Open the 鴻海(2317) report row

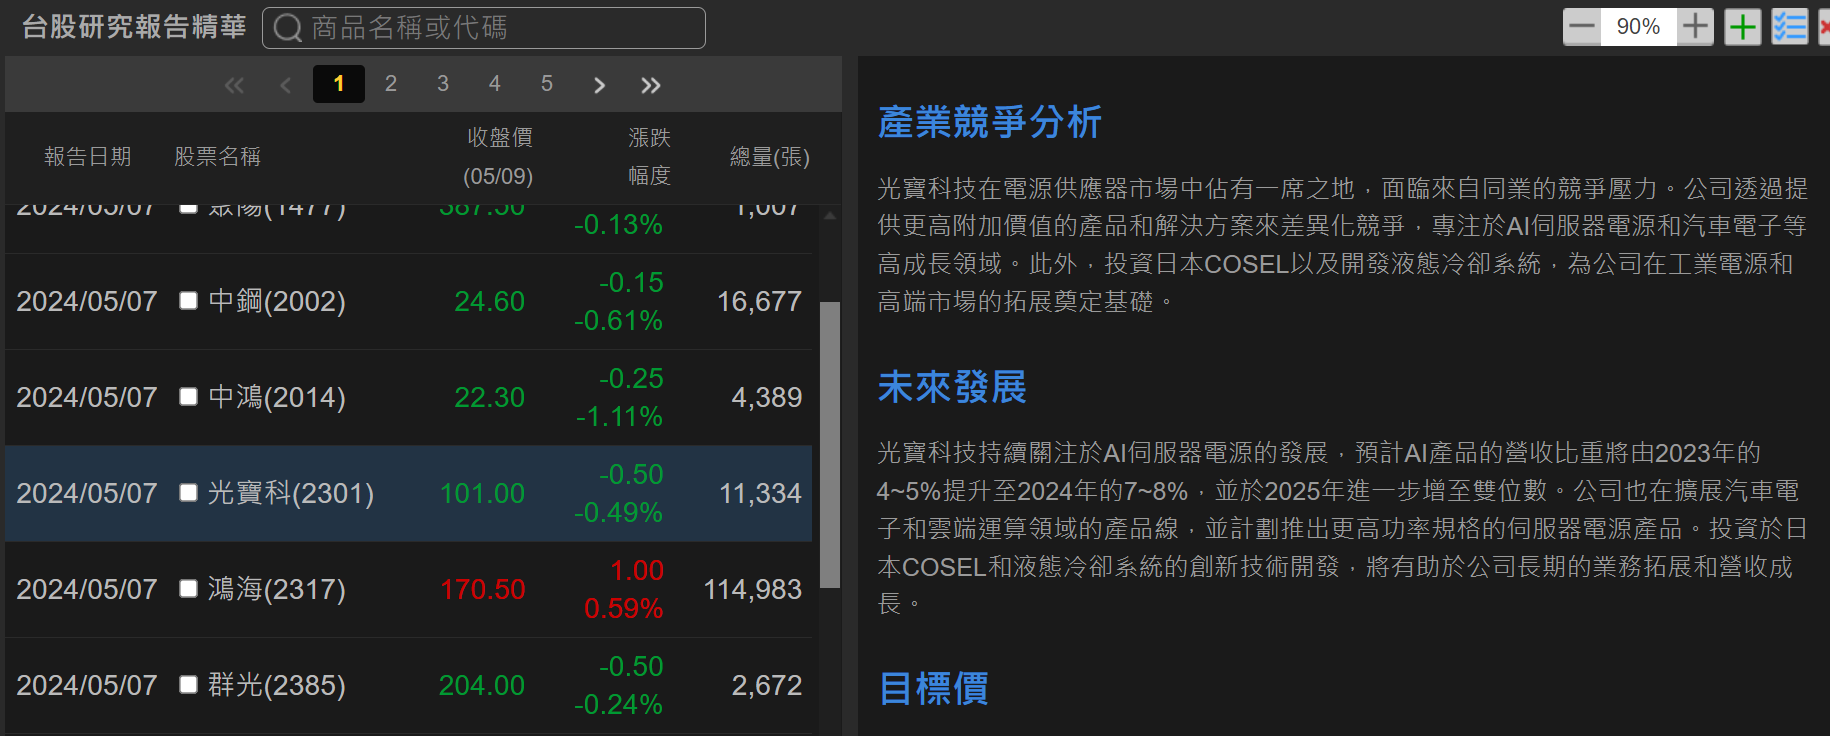(x=408, y=590)
